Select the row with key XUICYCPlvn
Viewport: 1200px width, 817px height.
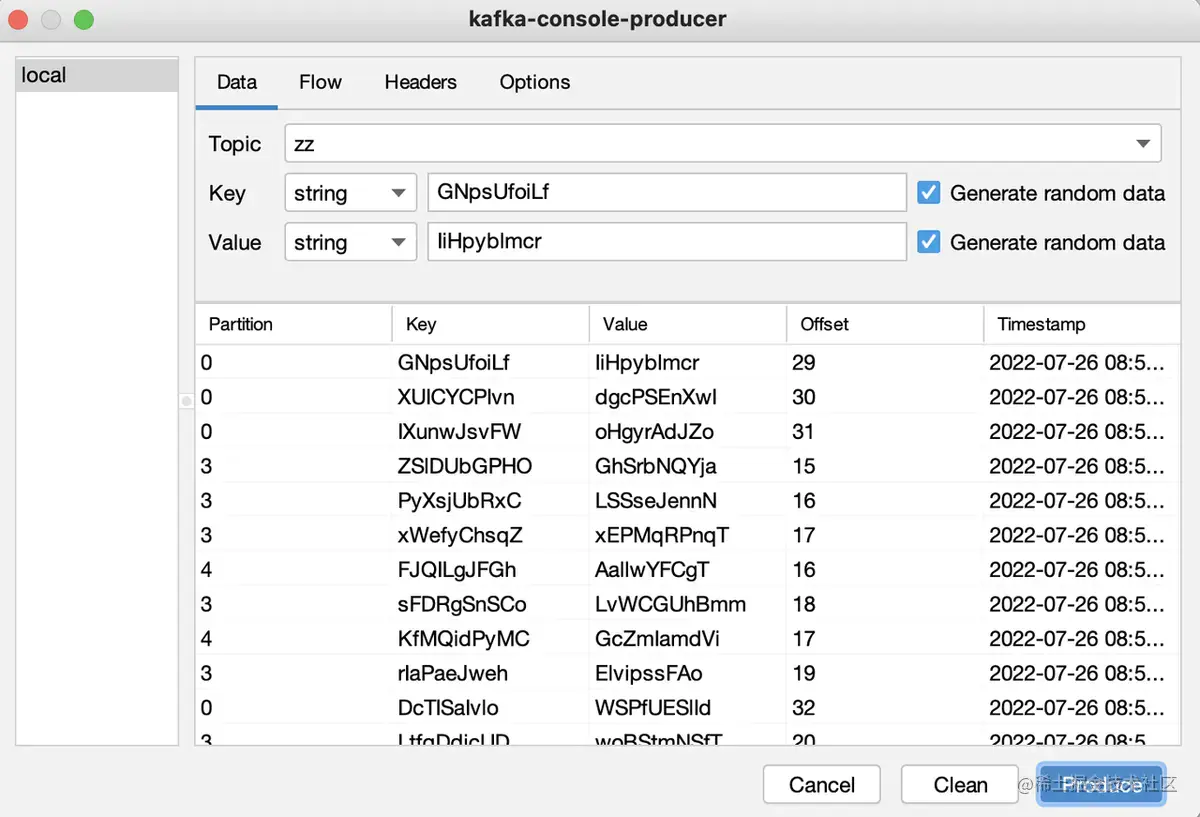[x=687, y=397]
